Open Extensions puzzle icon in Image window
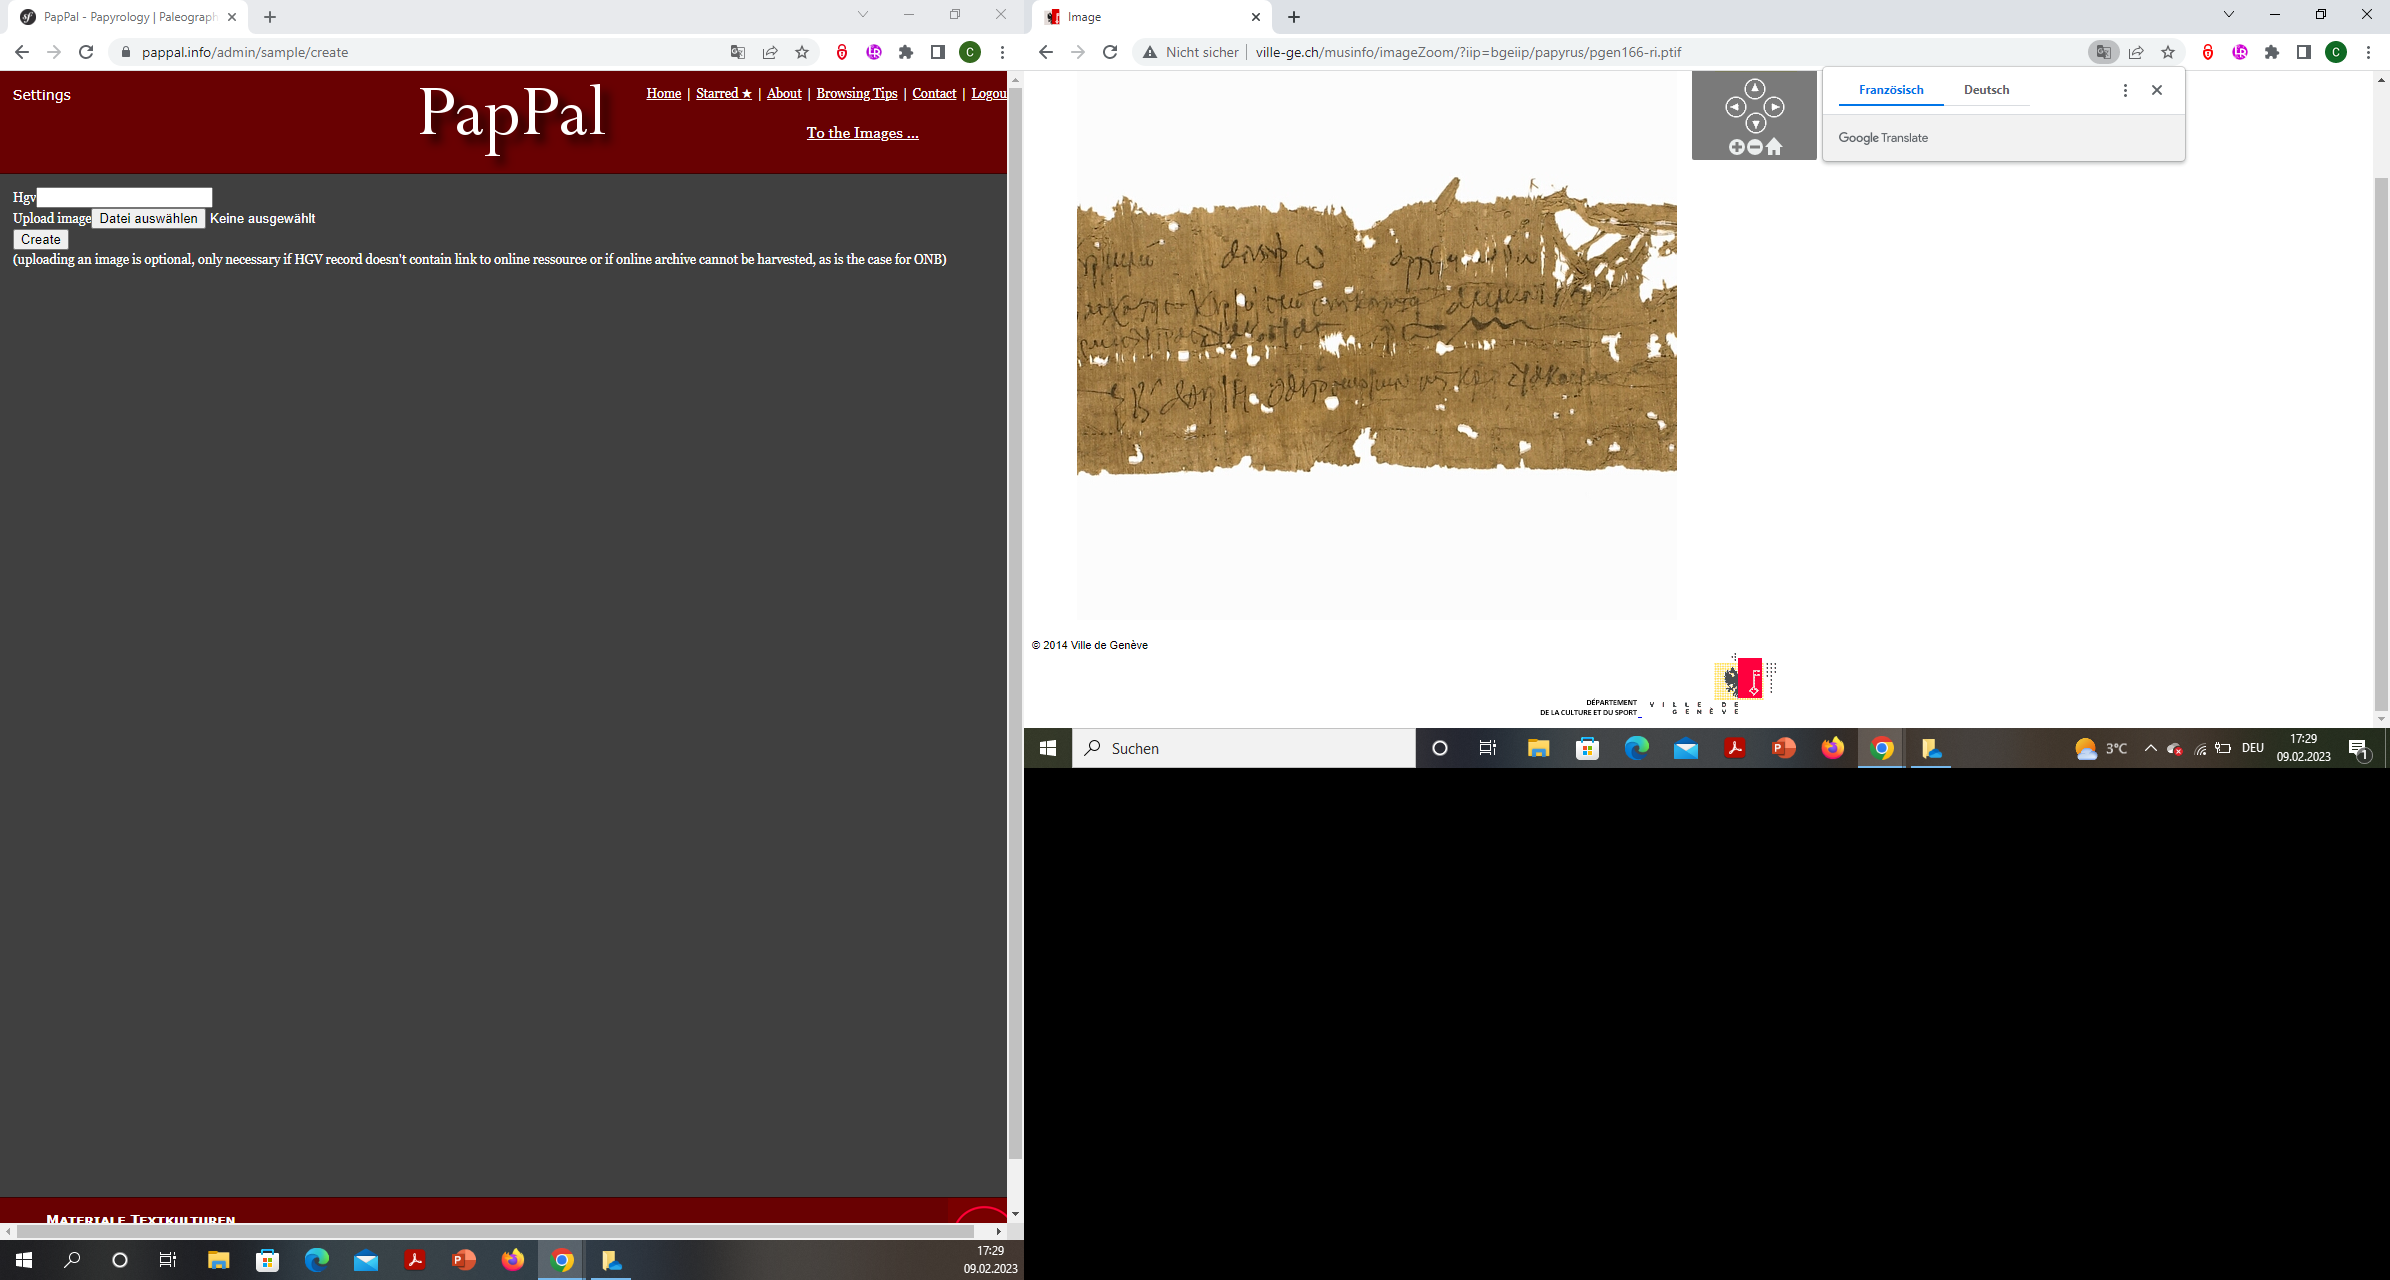 (2272, 52)
